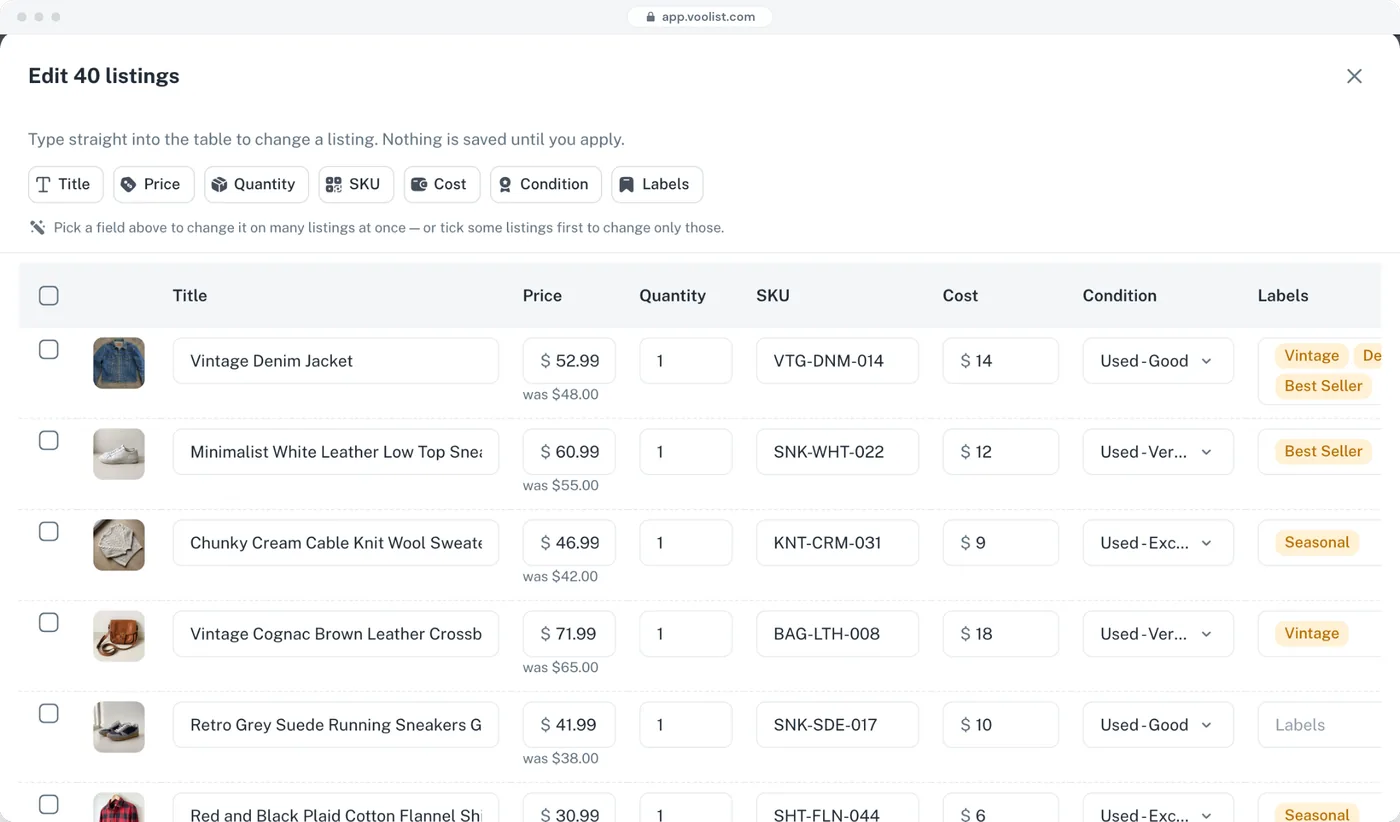Click the Seasonal label on KNT-CRM-031 row

tap(1317, 542)
